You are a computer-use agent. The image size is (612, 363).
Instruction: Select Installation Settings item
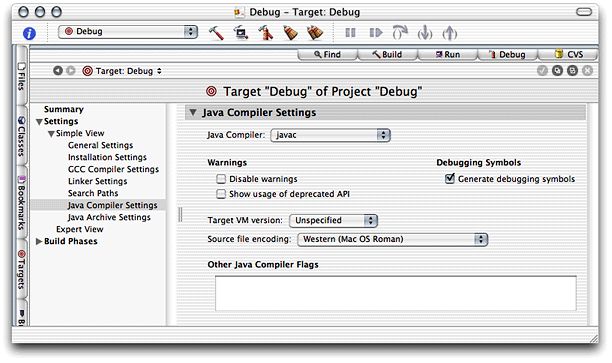click(107, 157)
